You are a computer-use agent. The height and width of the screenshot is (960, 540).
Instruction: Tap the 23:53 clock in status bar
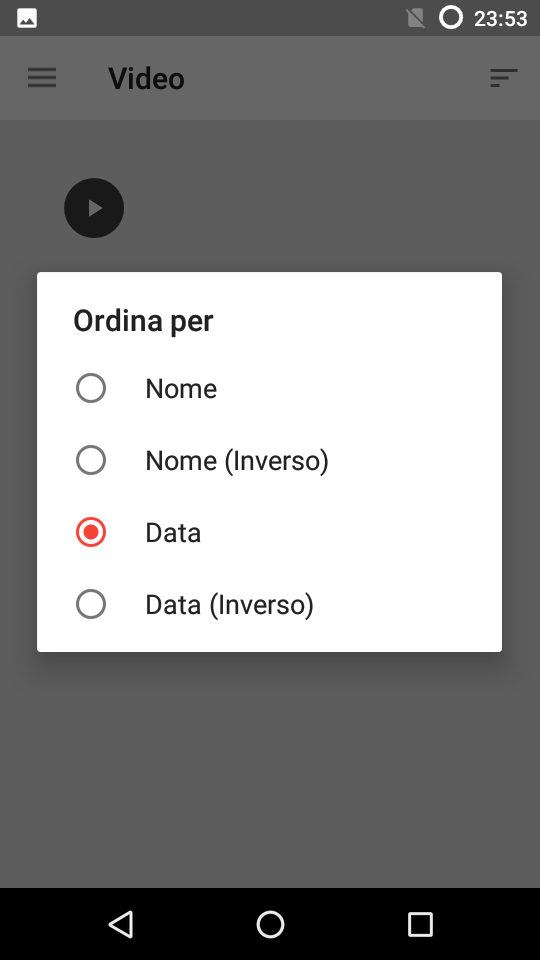coord(500,19)
